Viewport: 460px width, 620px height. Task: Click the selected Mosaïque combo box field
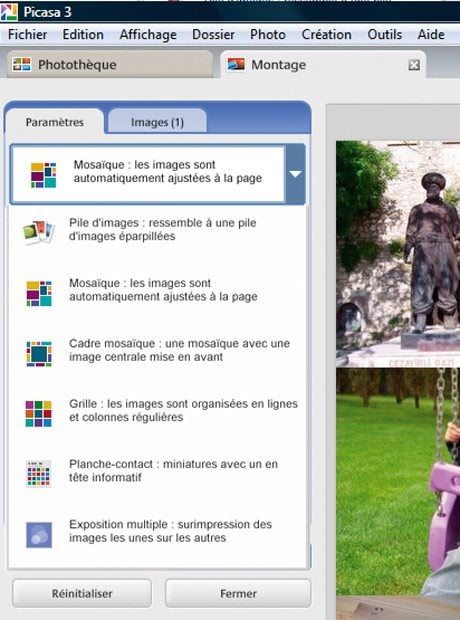tap(157, 174)
